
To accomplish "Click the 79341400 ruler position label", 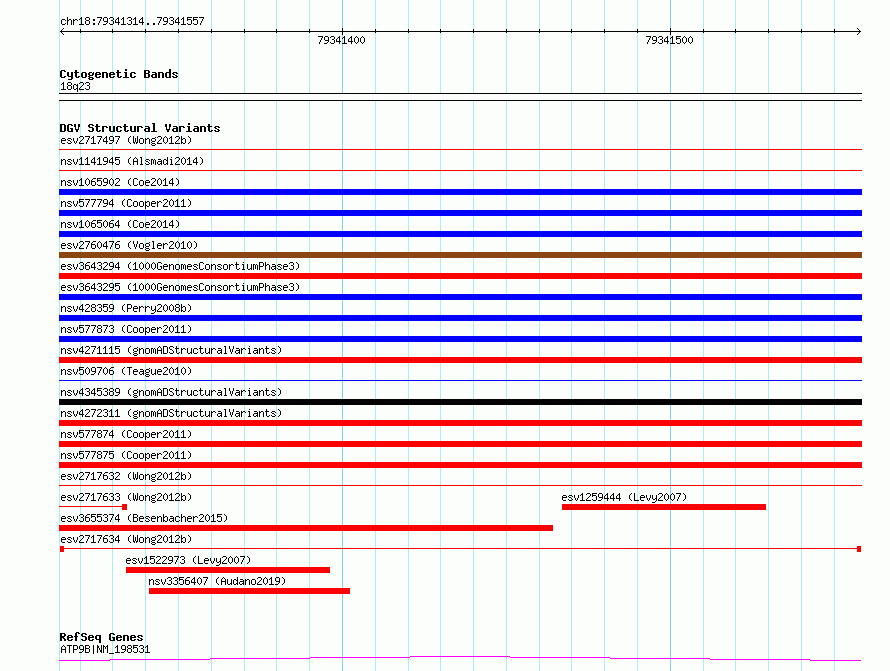I will [x=341, y=40].
